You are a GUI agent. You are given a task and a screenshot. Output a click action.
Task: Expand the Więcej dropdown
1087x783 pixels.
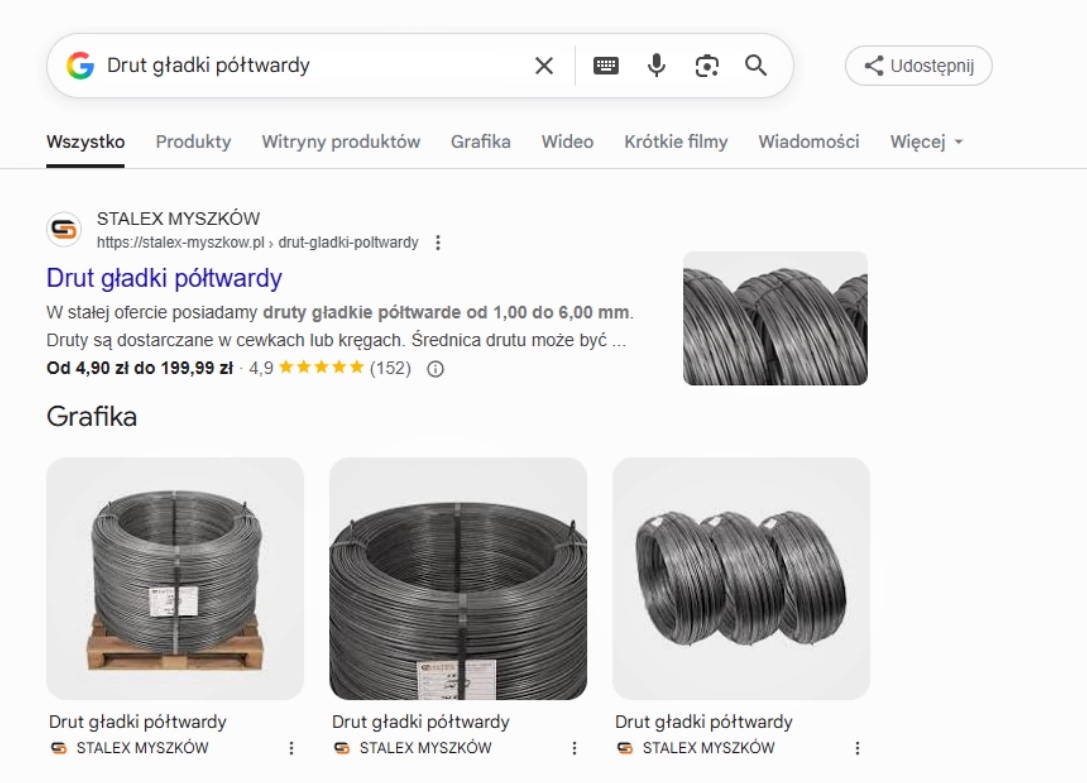(x=926, y=142)
